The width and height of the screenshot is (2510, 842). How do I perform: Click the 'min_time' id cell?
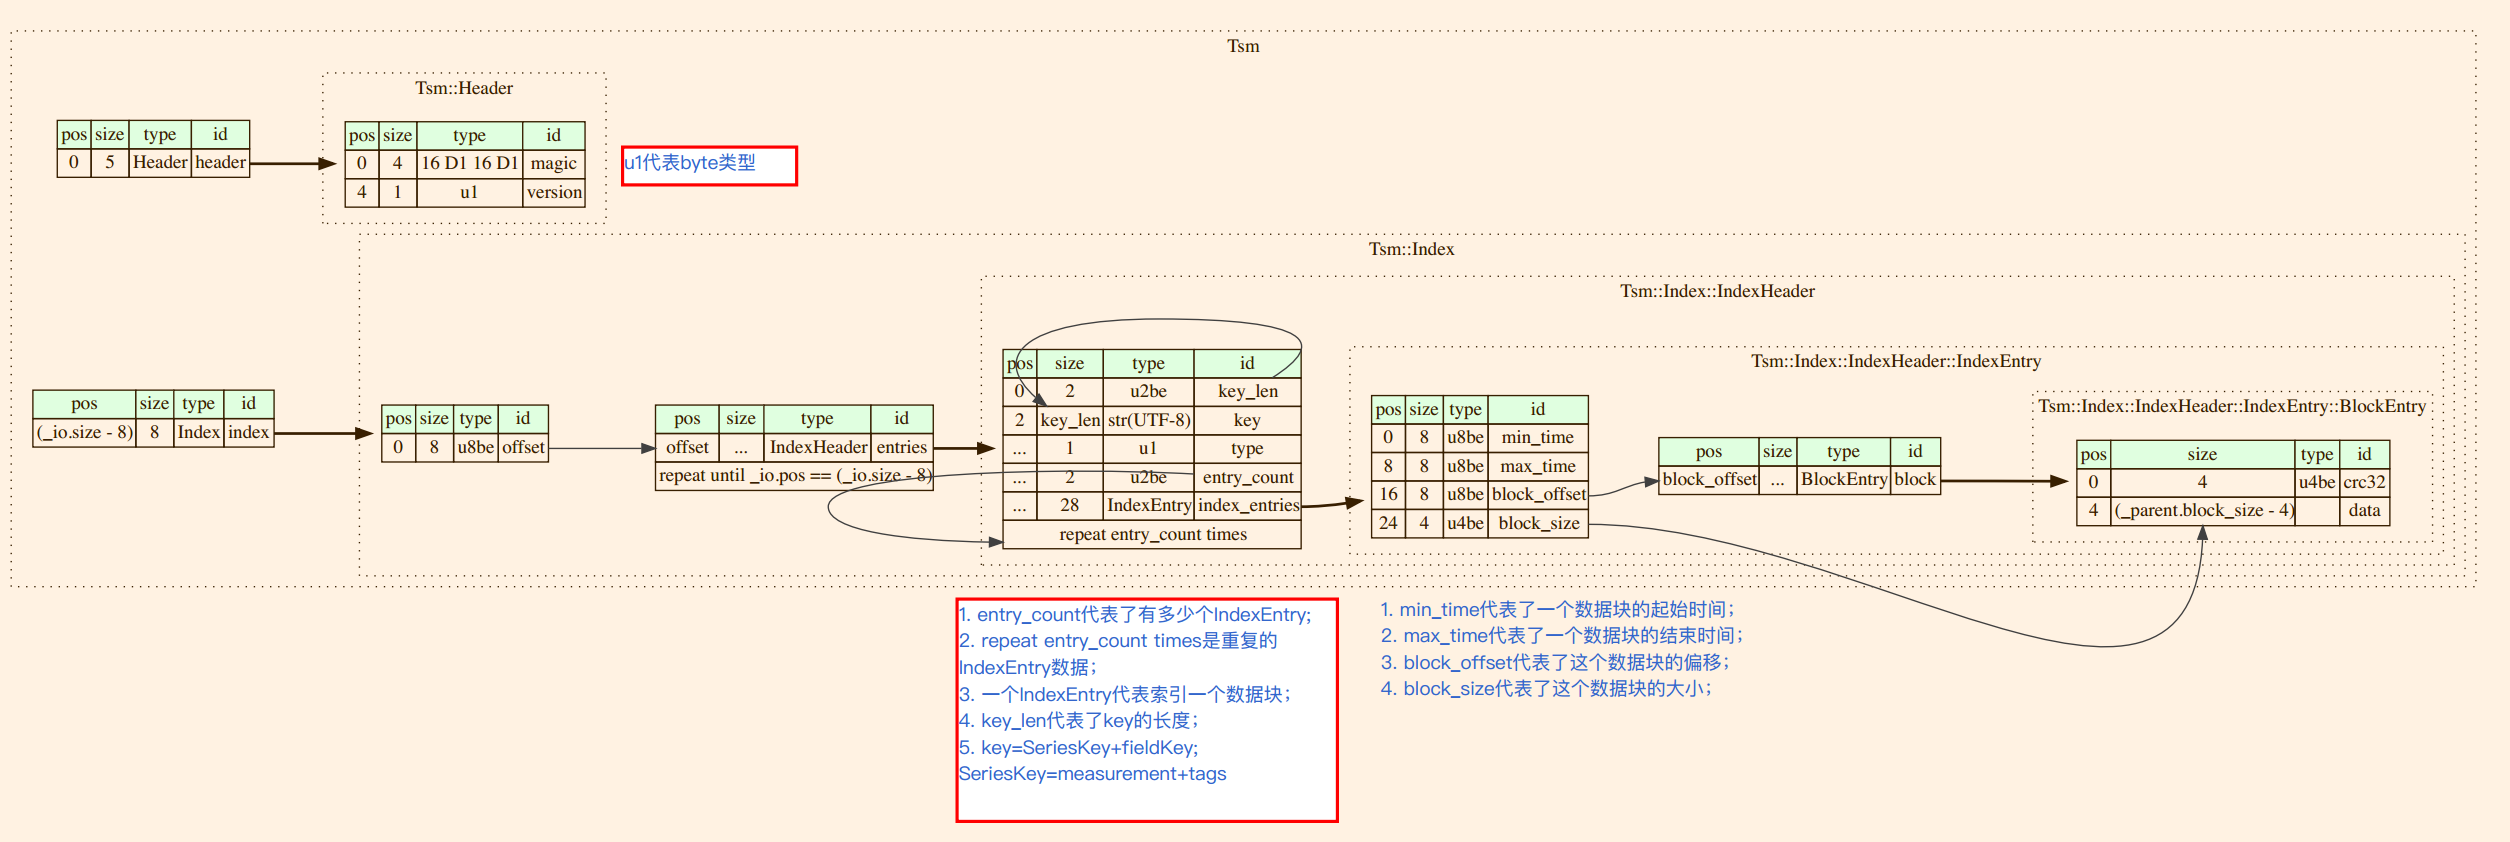(1537, 437)
